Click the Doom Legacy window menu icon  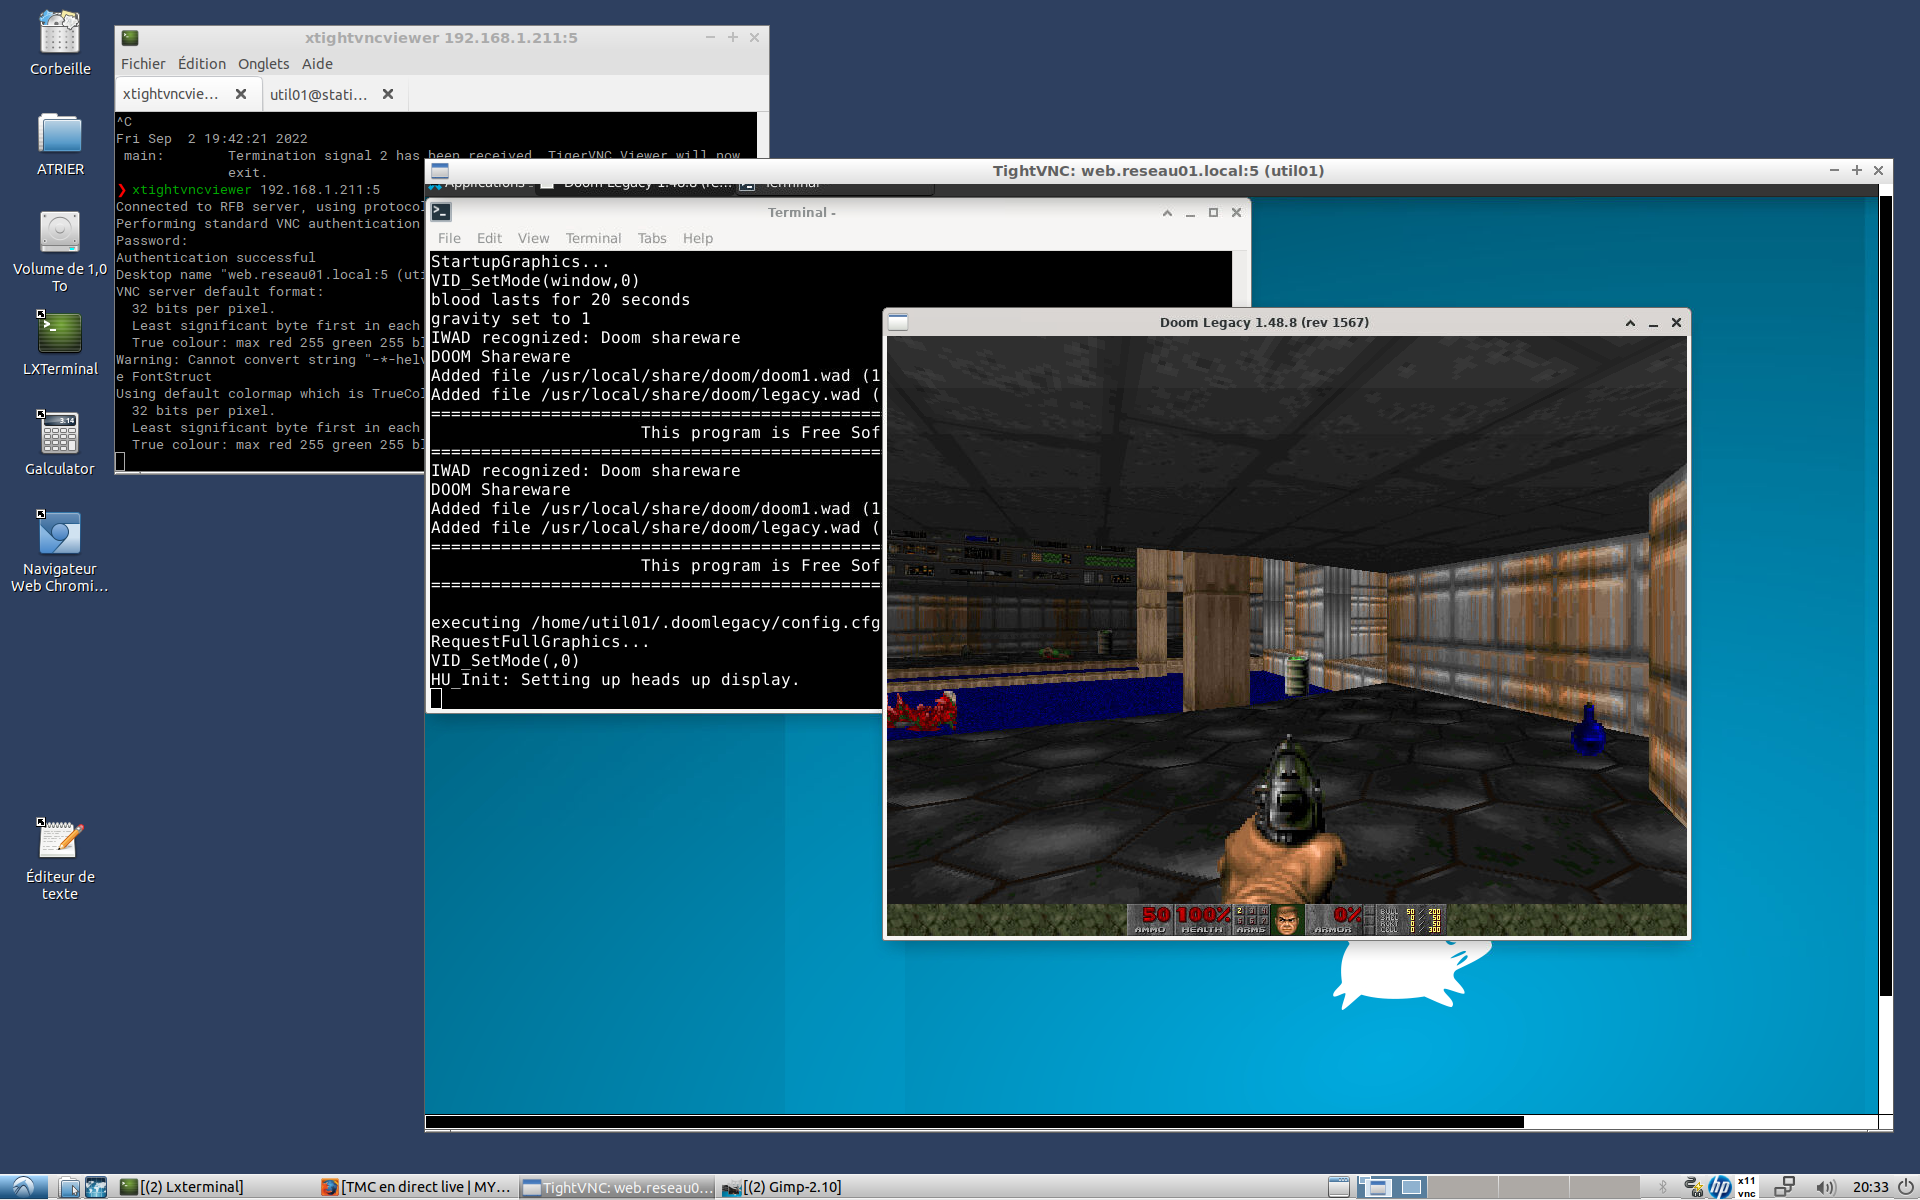pyautogui.click(x=898, y=322)
